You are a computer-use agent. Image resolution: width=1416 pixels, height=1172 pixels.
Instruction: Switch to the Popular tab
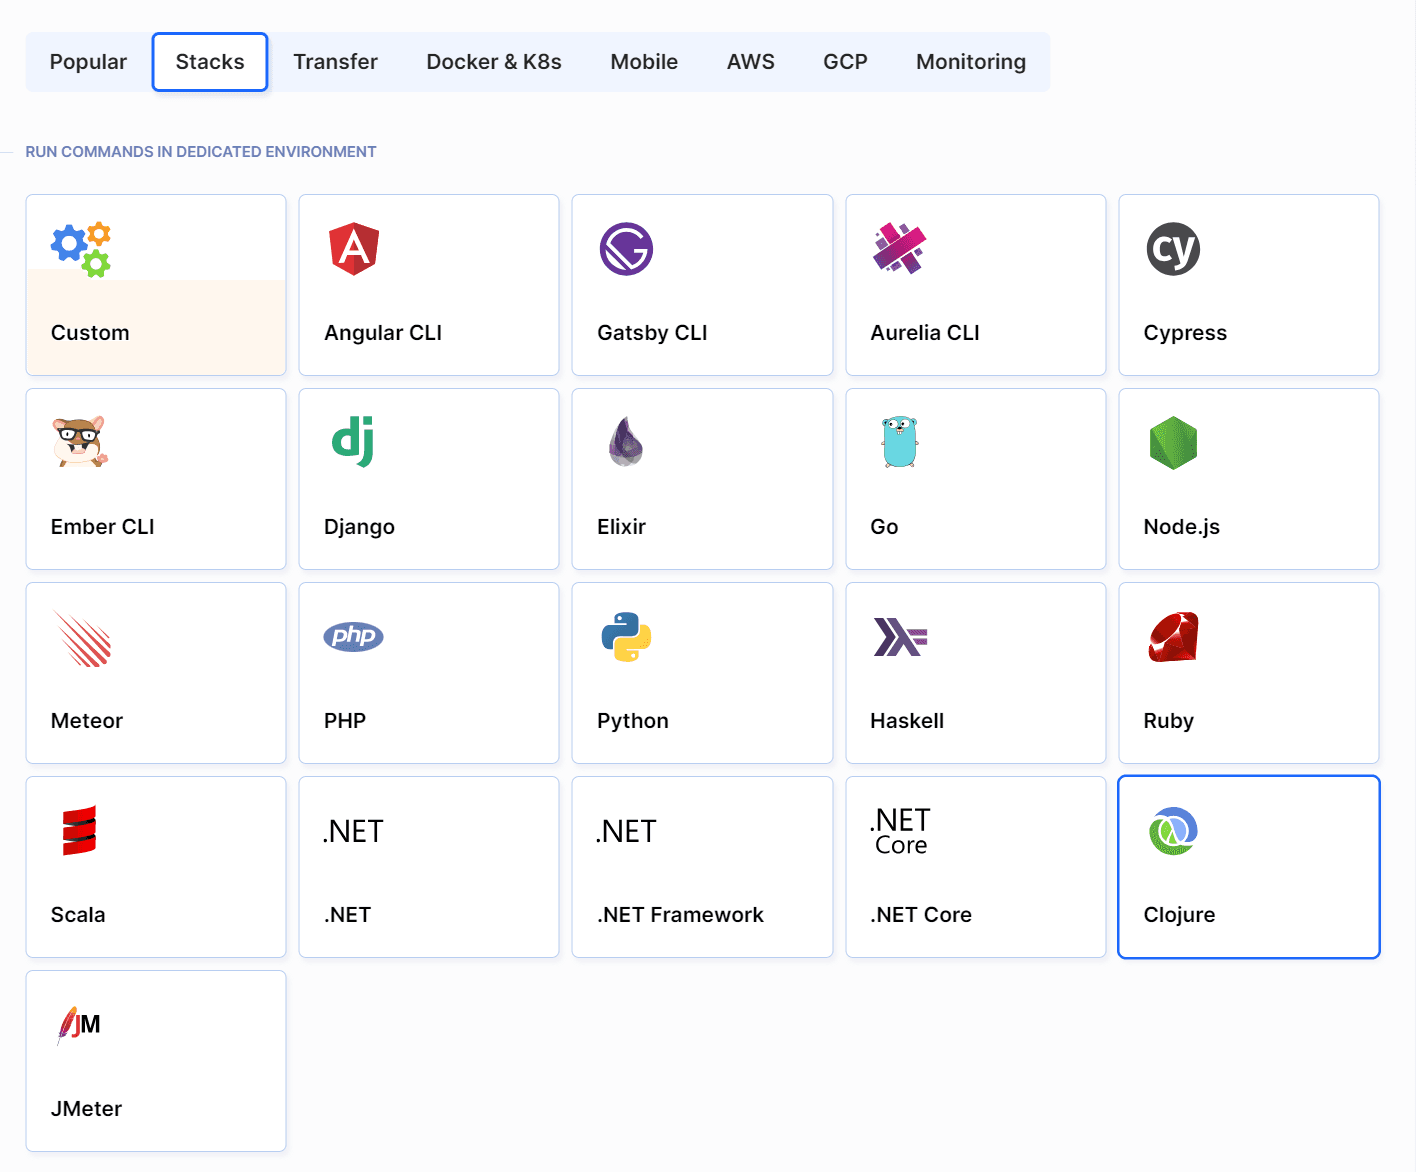(88, 62)
